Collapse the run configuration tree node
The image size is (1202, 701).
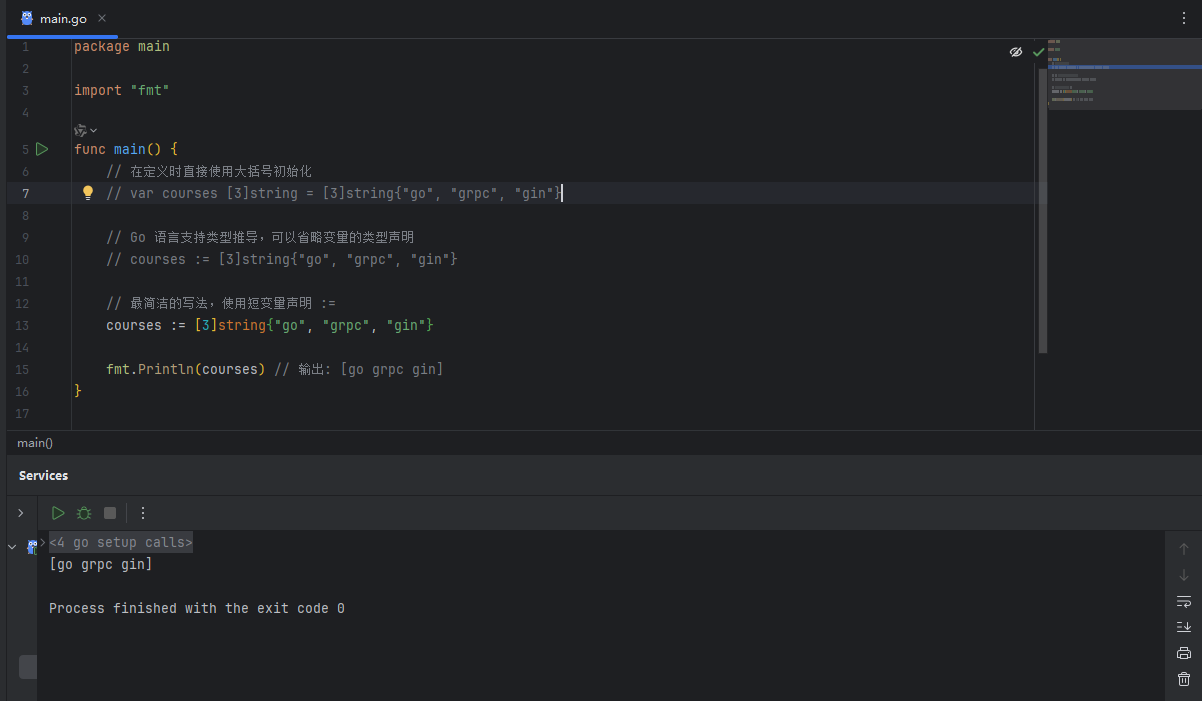12,547
